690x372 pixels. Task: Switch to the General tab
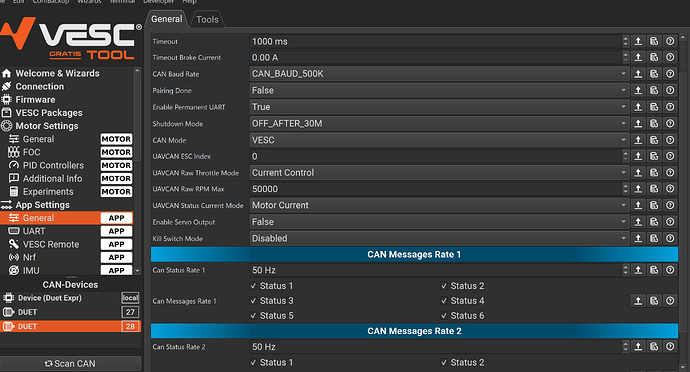[166, 19]
